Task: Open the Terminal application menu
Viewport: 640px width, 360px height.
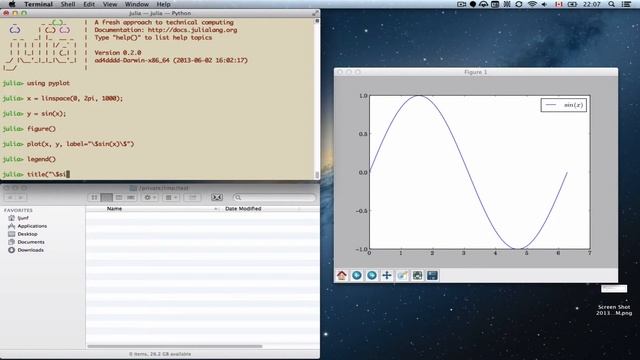Action: point(38,4)
